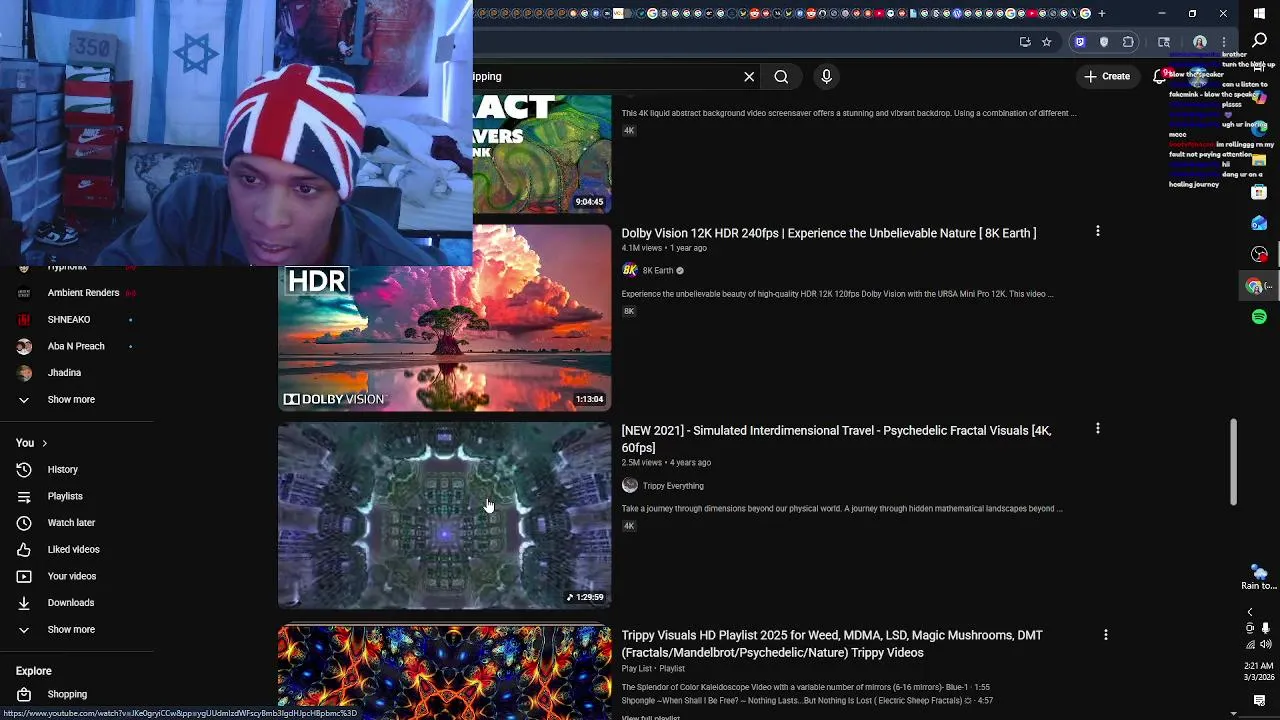Play the fractal visuals thumbnail
The width and height of the screenshot is (1280, 720).
[x=444, y=515]
